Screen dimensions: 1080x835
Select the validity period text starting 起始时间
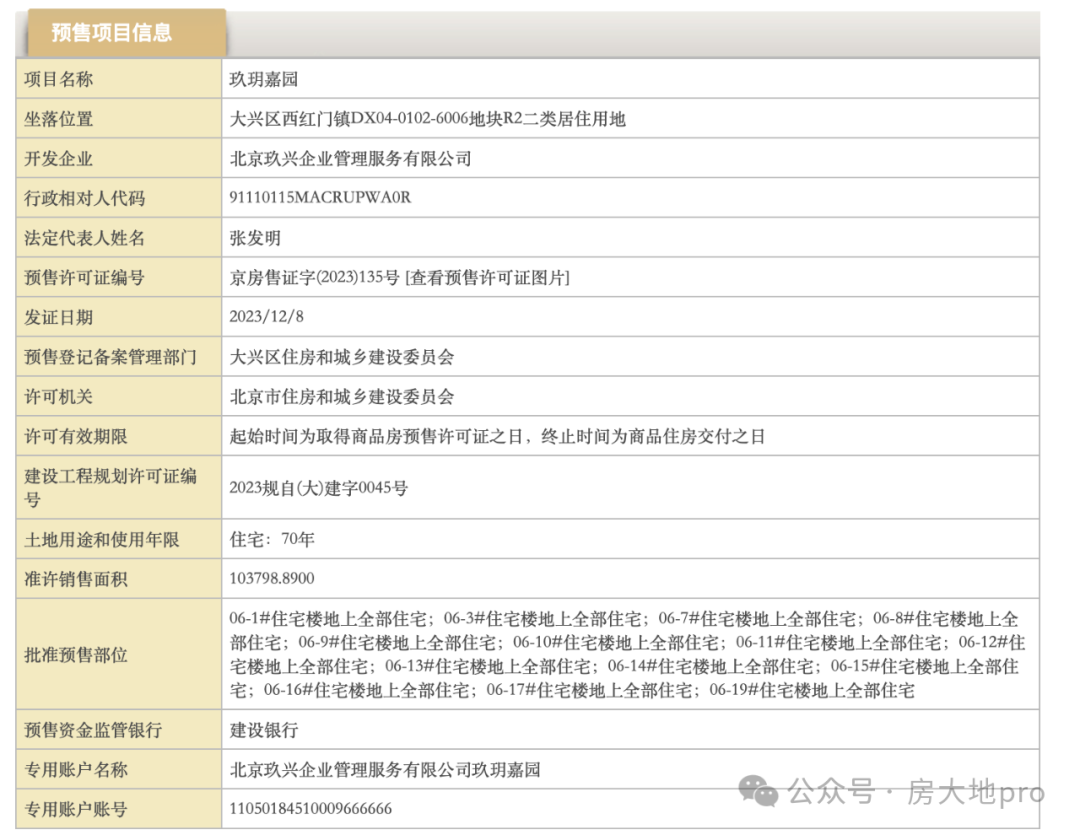point(497,437)
